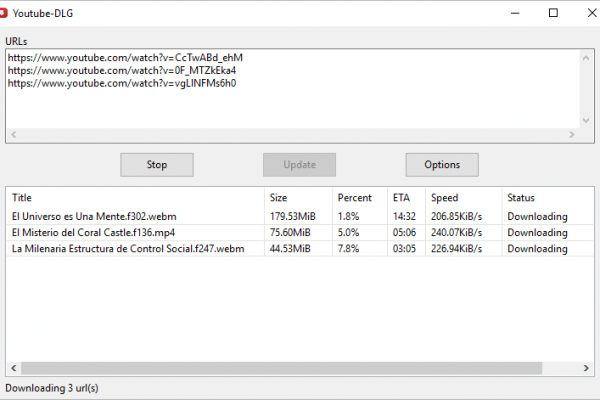
Task: Click inside the URLs text box
Action: click(x=293, y=88)
